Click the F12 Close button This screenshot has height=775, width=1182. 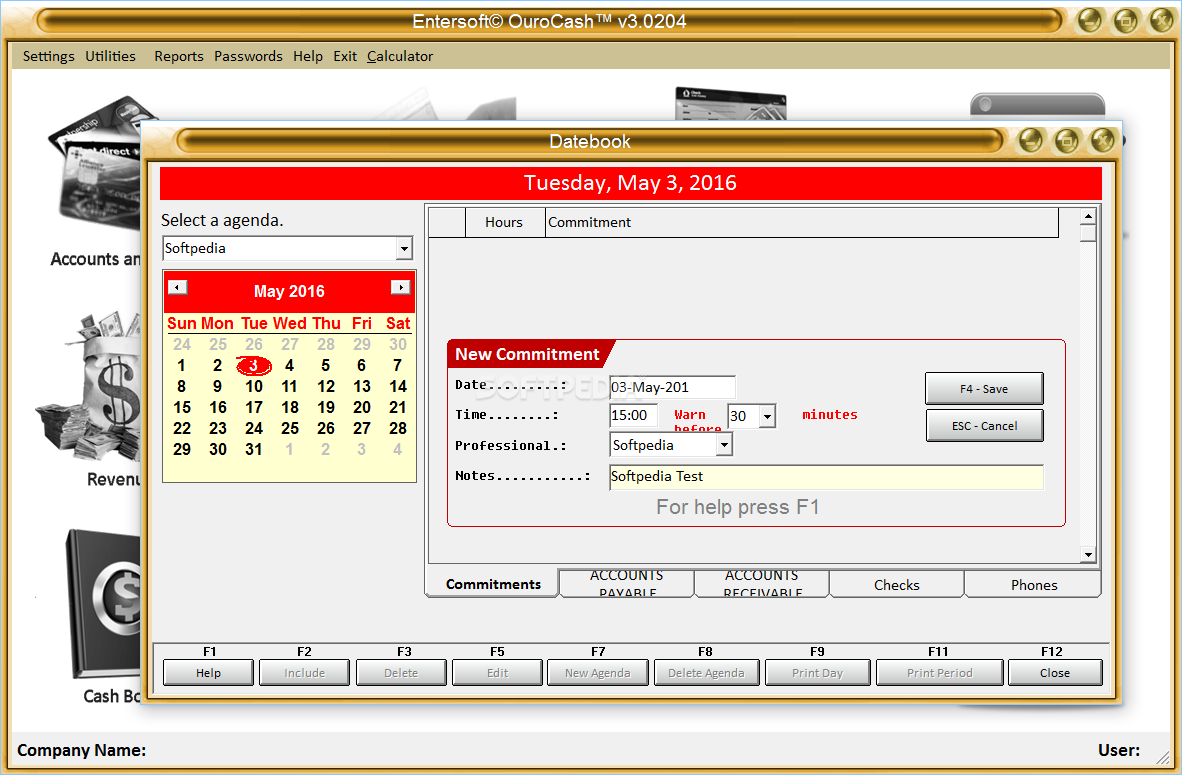coord(1055,672)
